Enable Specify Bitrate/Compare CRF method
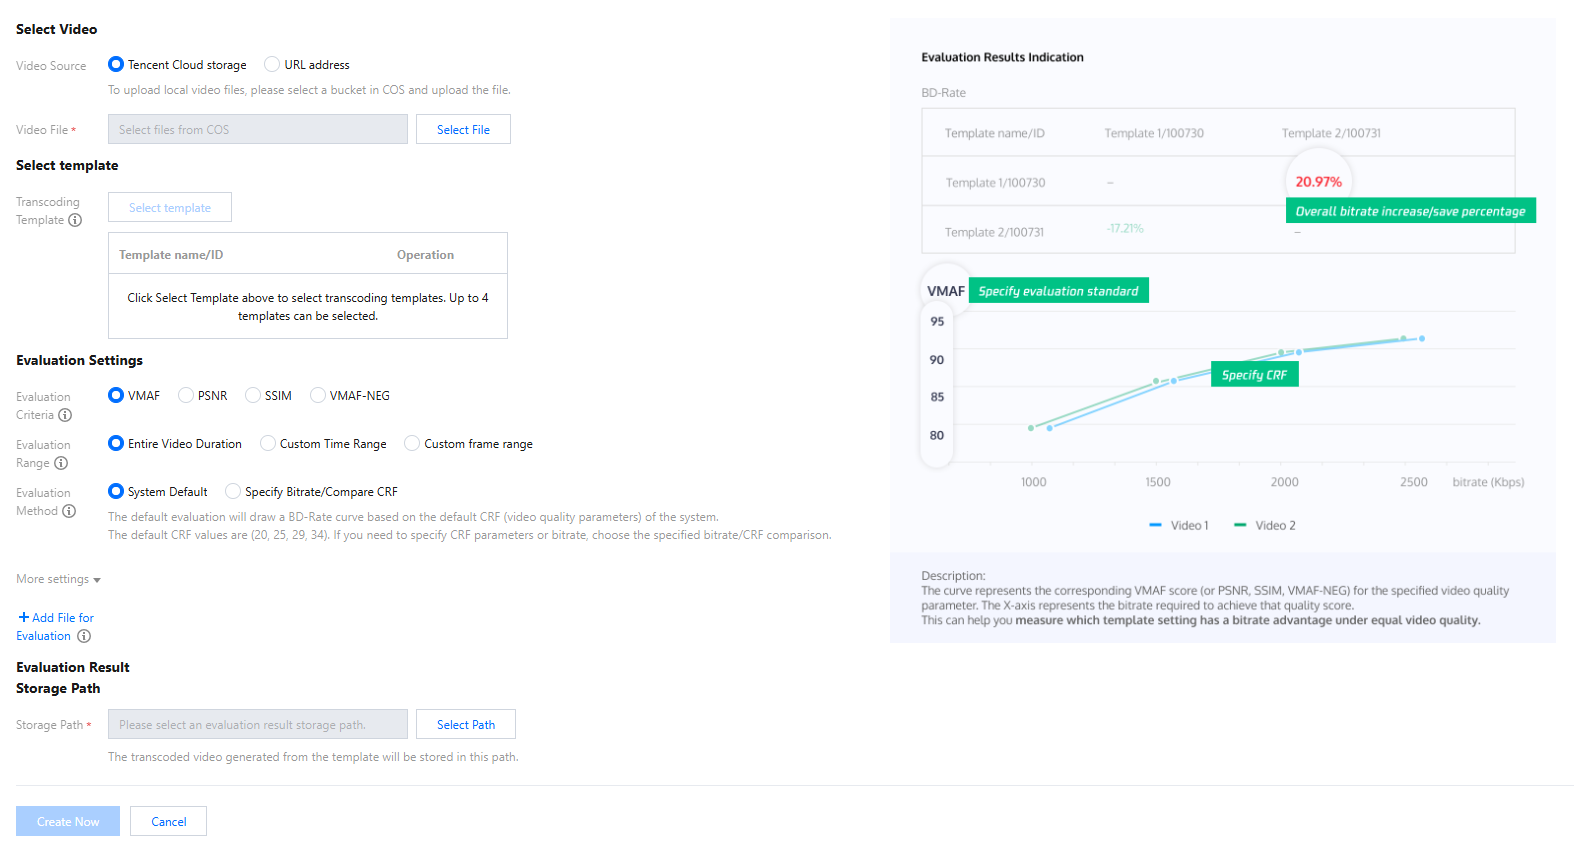 pyautogui.click(x=233, y=491)
